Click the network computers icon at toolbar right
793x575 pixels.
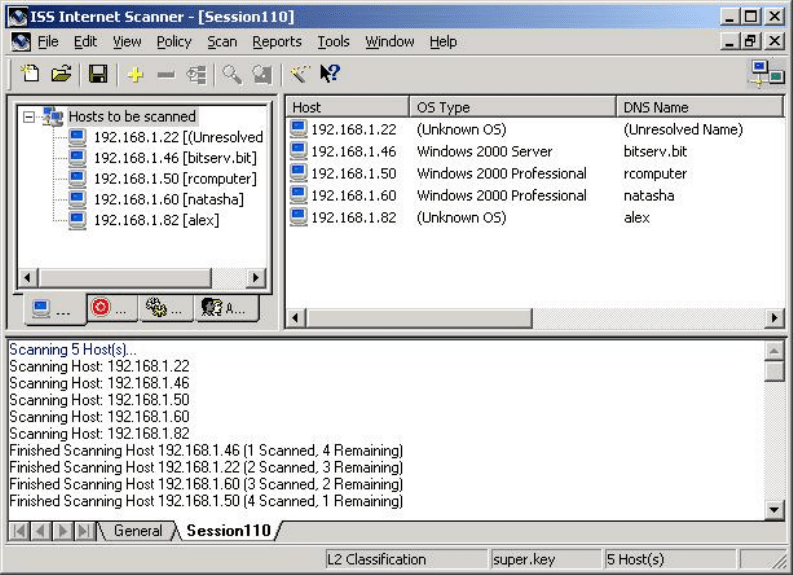click(767, 74)
